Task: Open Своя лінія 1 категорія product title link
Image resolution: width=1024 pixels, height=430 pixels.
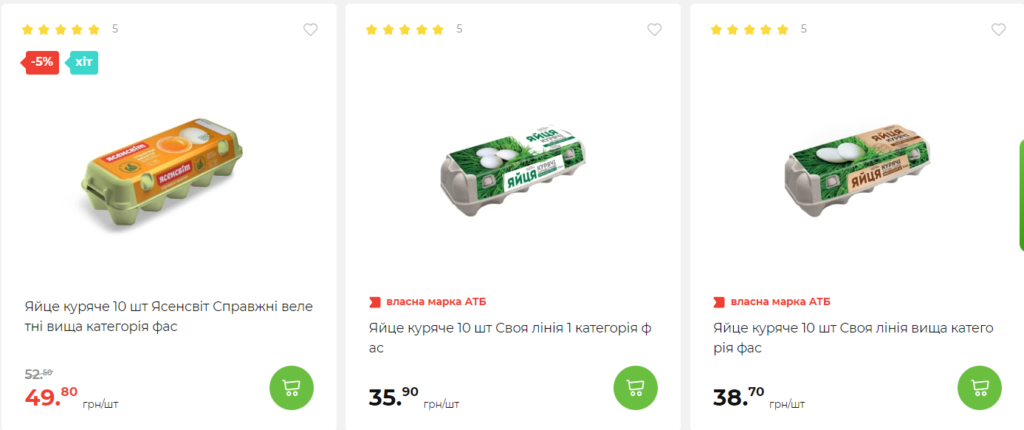Action: (510, 337)
